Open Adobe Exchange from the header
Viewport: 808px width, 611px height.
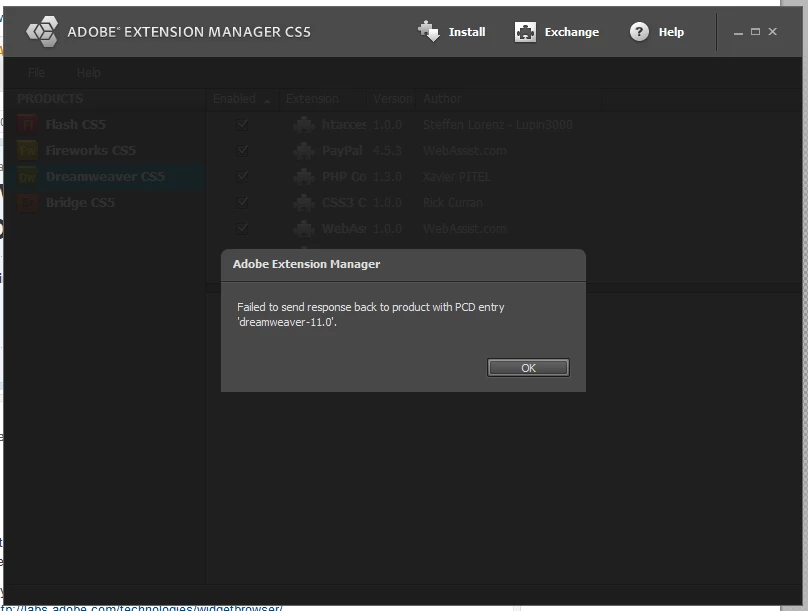(557, 32)
